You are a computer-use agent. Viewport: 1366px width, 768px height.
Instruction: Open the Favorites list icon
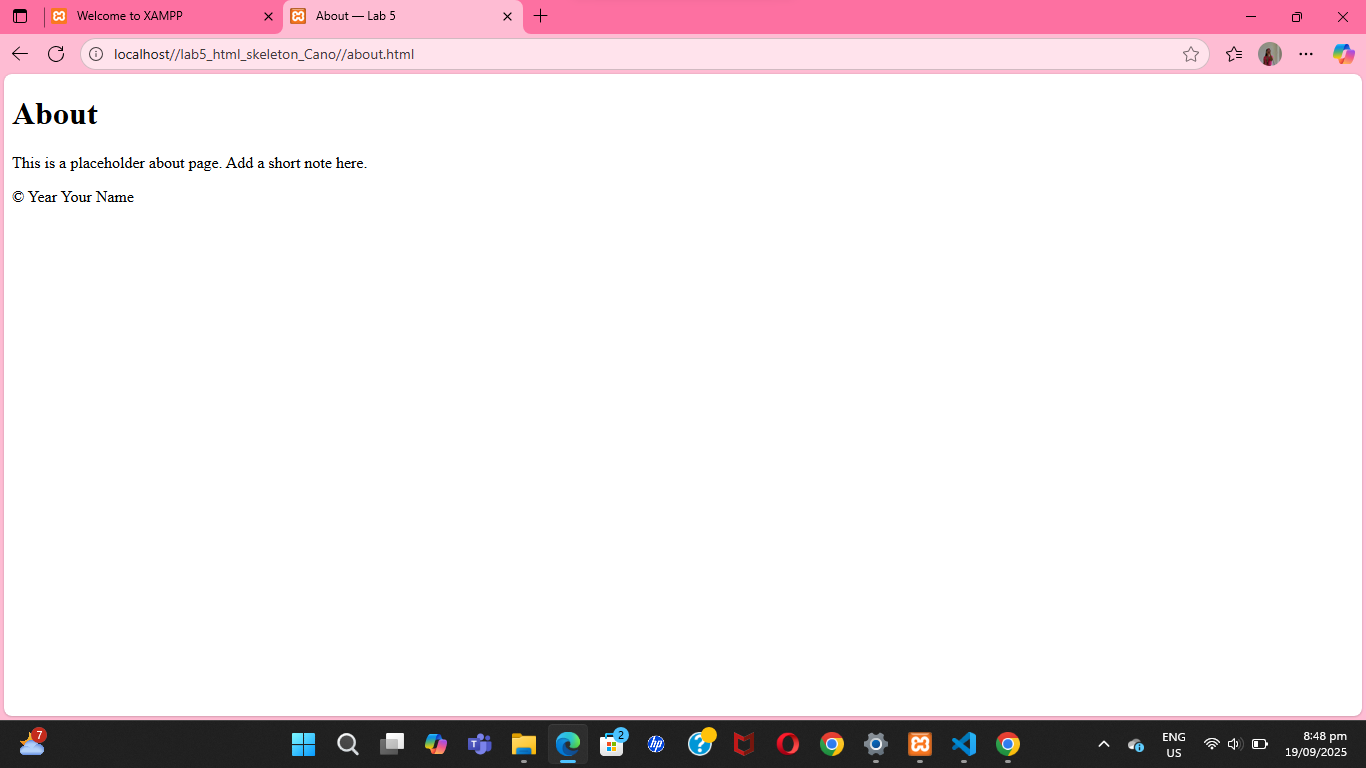(1234, 54)
